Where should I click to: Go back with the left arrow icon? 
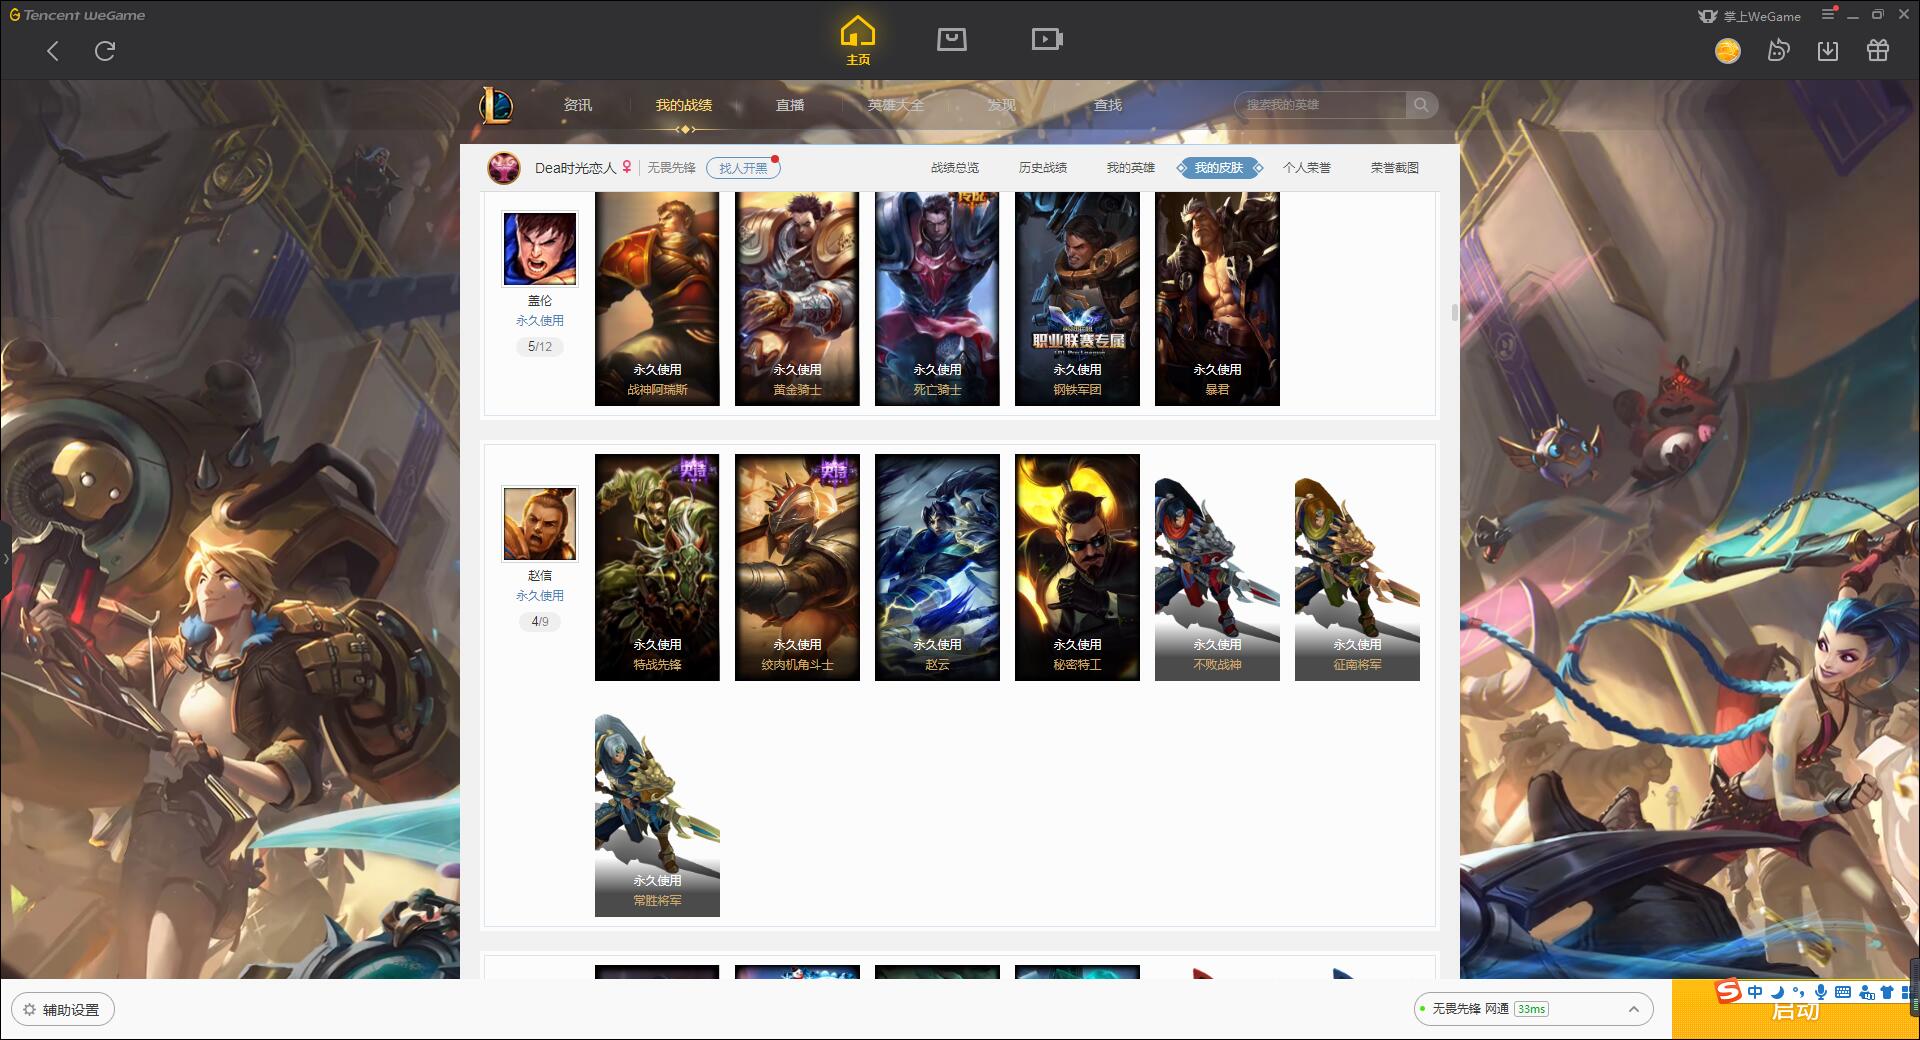(53, 51)
